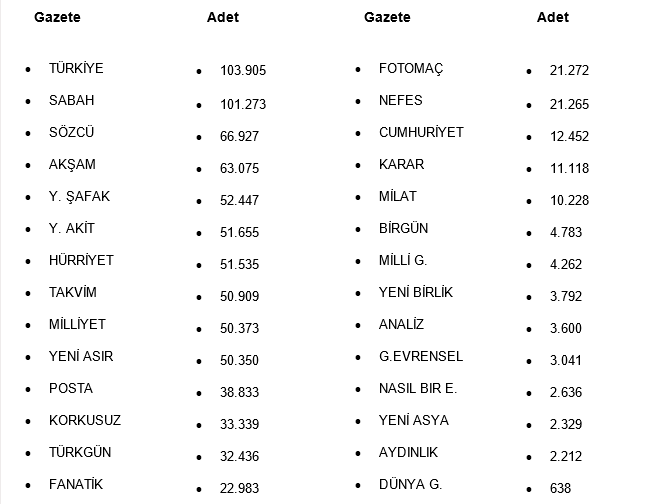Select the SABAH list entry
Image resolution: width=661 pixels, height=504 pixels.
[x=72, y=101]
